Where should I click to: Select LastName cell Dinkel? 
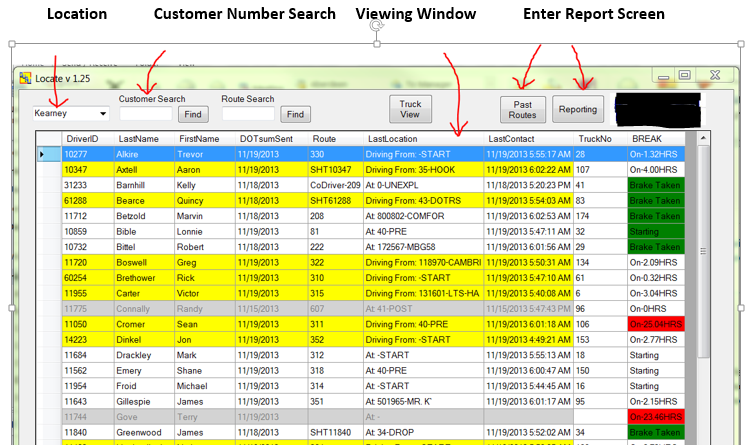pyautogui.click(x=145, y=340)
